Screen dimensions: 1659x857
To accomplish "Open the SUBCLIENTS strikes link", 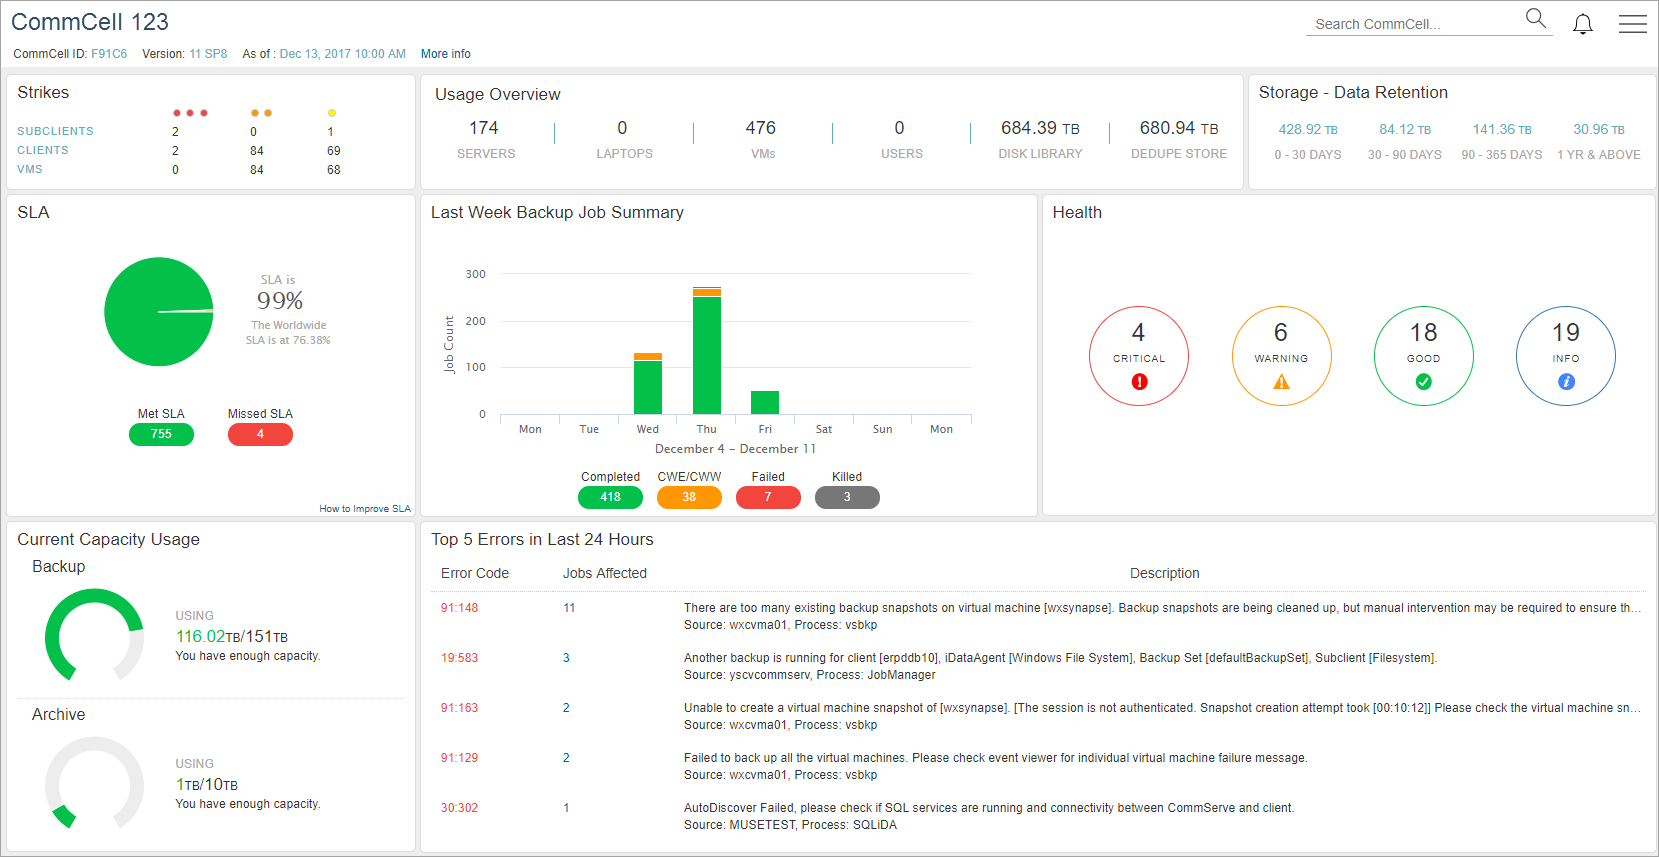I will 55,131.
